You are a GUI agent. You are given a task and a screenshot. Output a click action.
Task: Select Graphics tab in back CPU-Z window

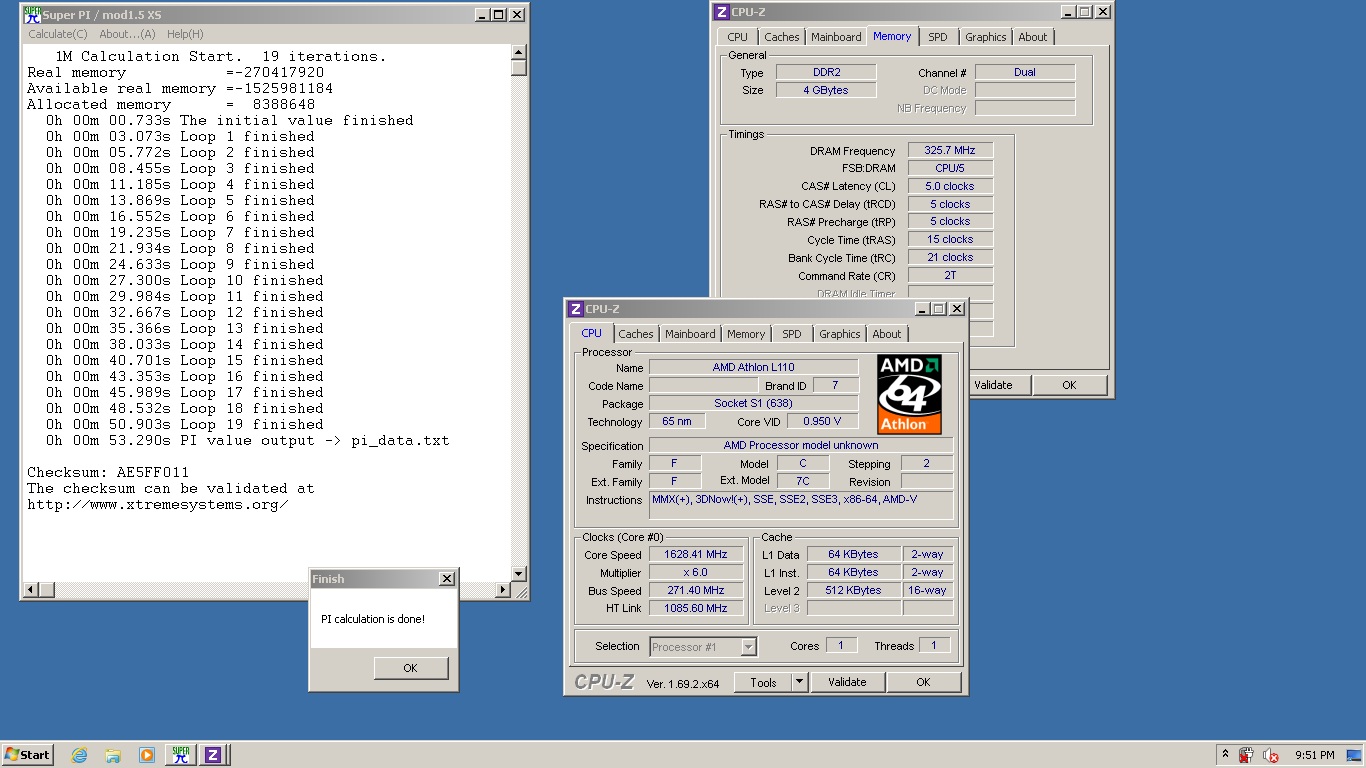985,37
